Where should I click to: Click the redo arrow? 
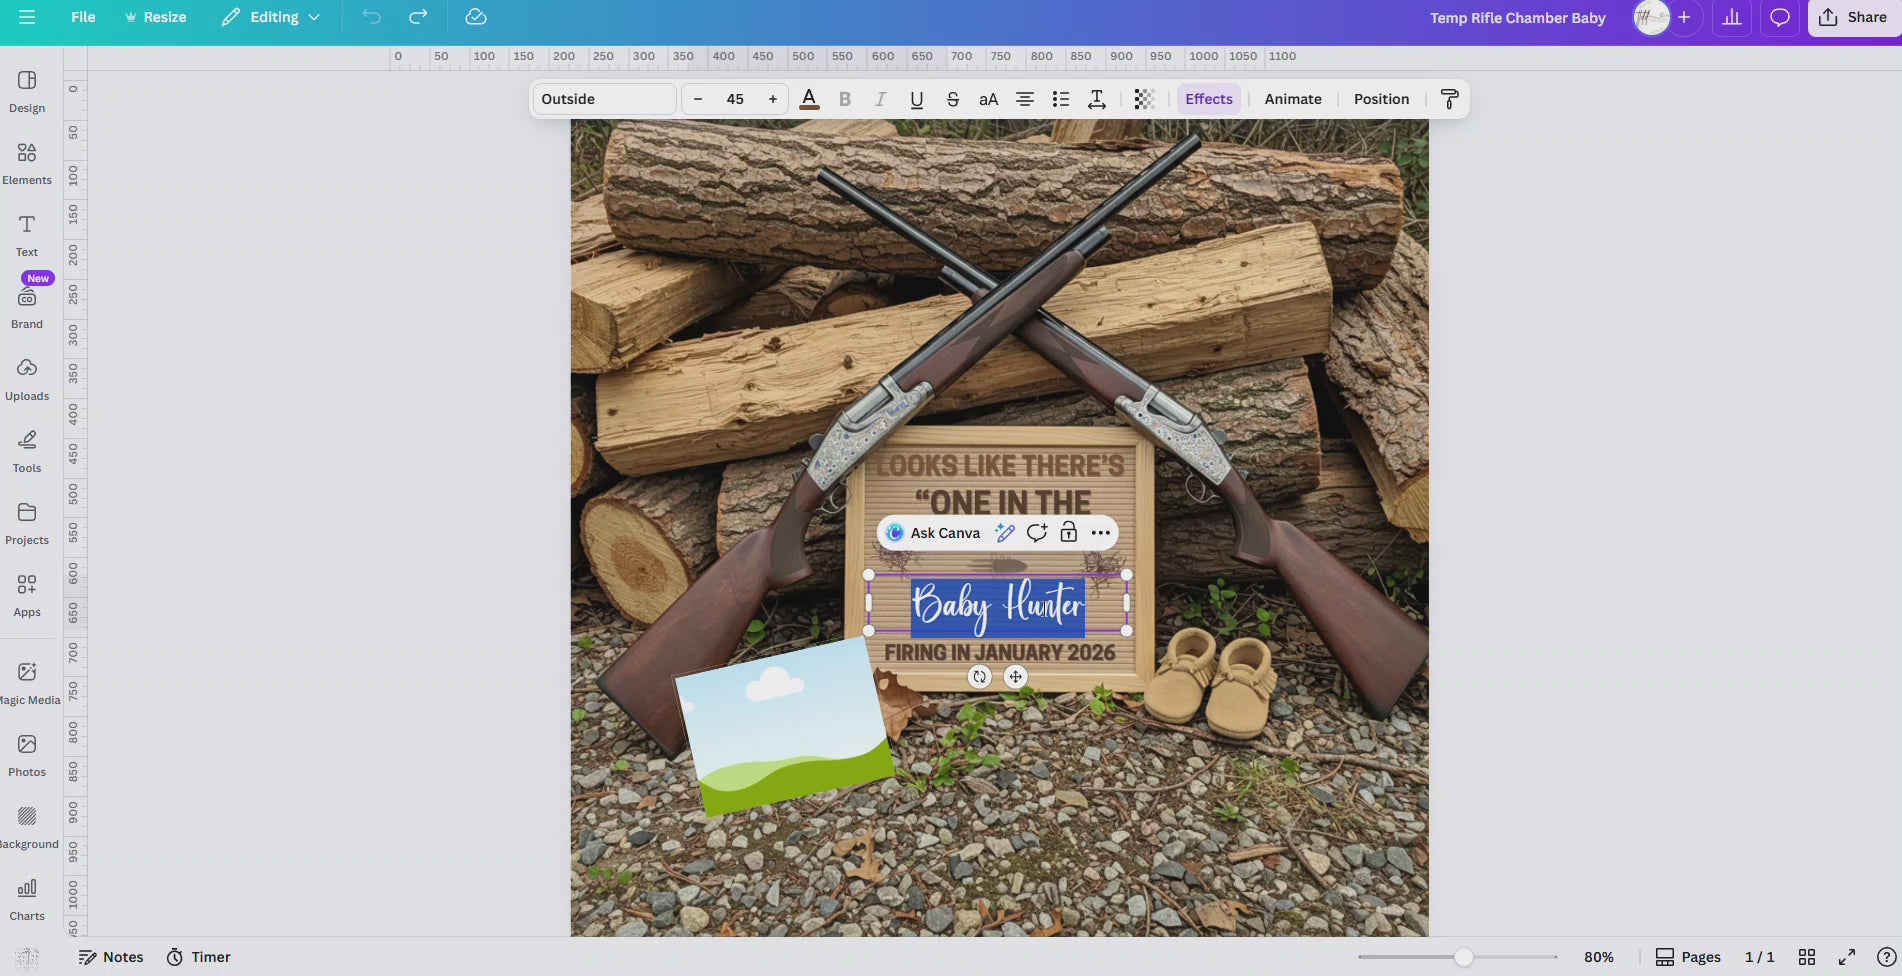click(418, 17)
